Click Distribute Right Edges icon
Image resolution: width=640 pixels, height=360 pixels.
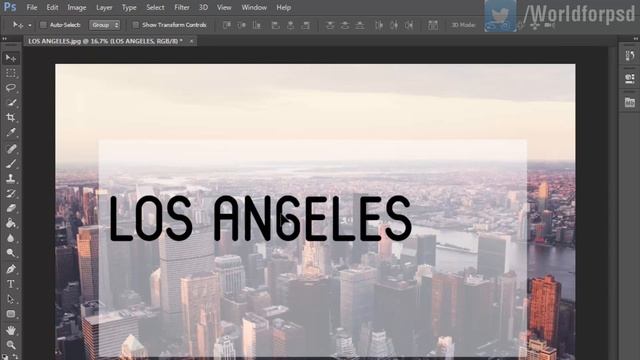click(x=409, y=25)
